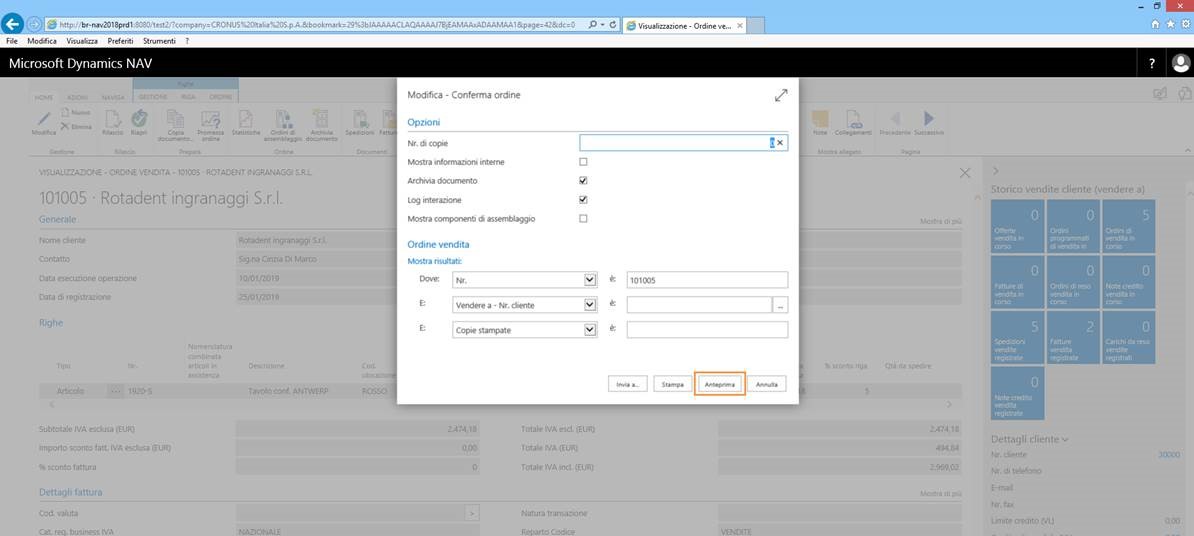The height and width of the screenshot is (536, 1194).
Task: Click the help question mark in NAV header
Action: pos(1151,64)
